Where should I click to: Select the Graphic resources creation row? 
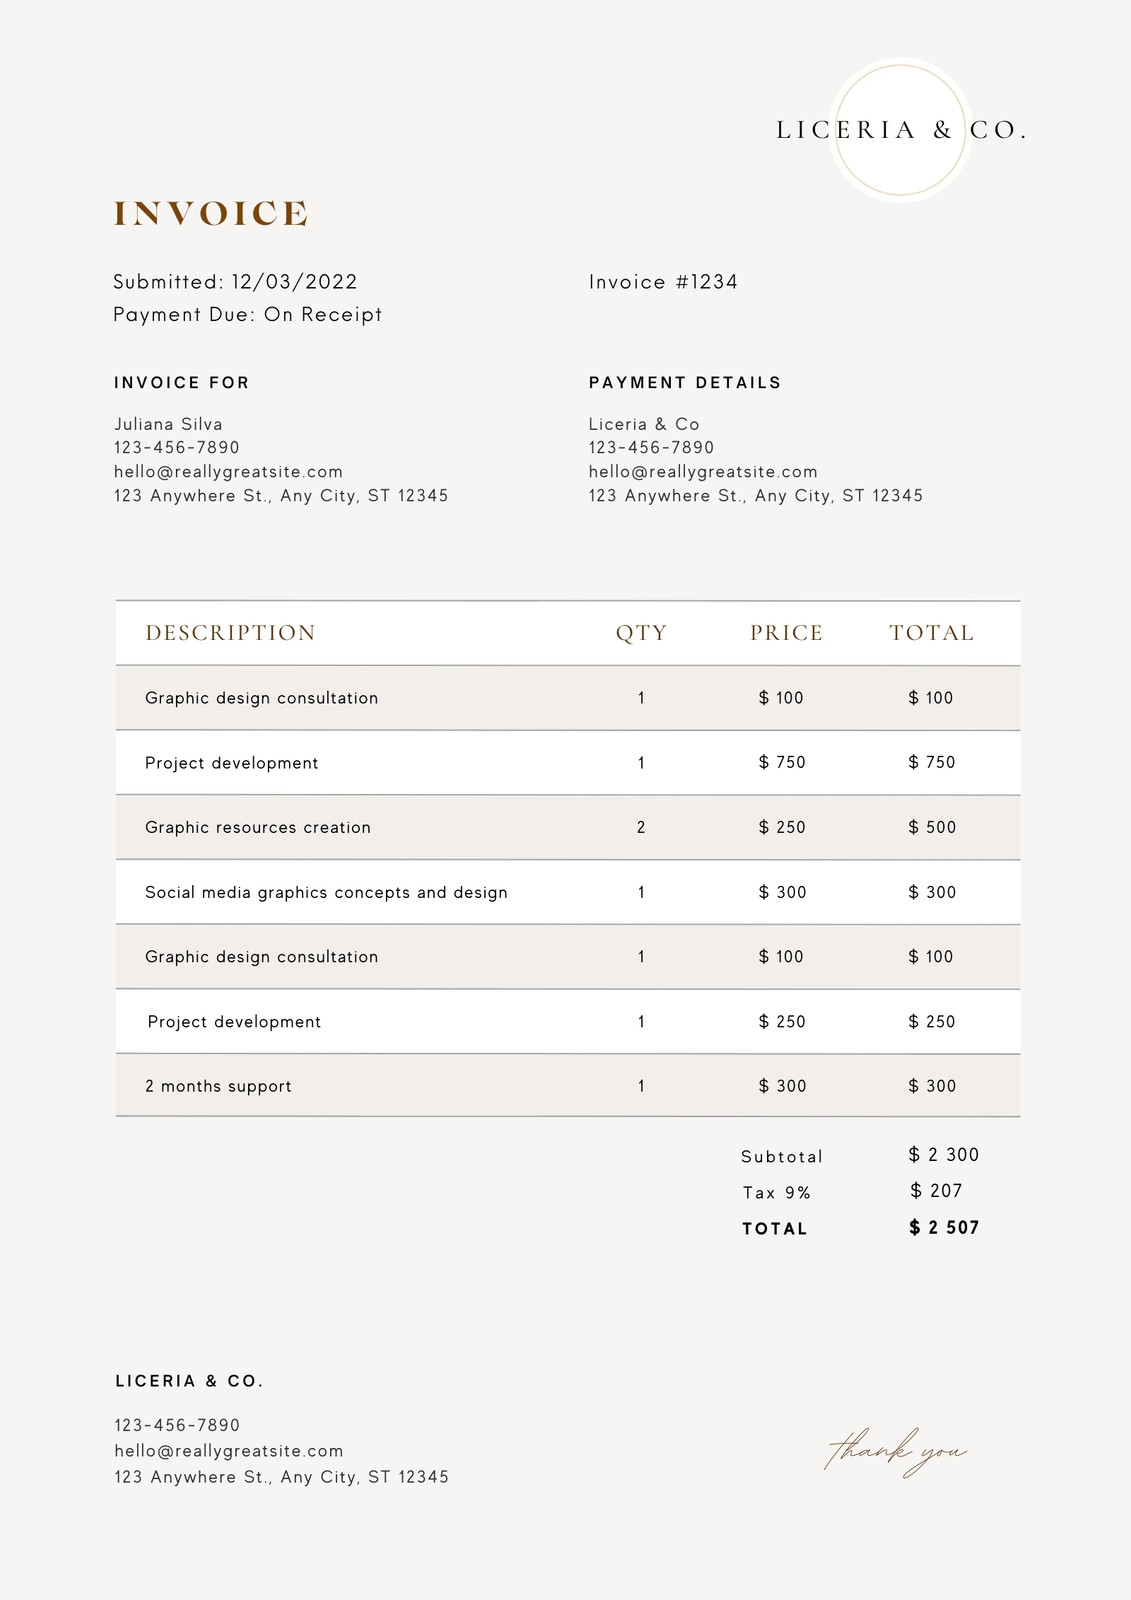coord(568,827)
